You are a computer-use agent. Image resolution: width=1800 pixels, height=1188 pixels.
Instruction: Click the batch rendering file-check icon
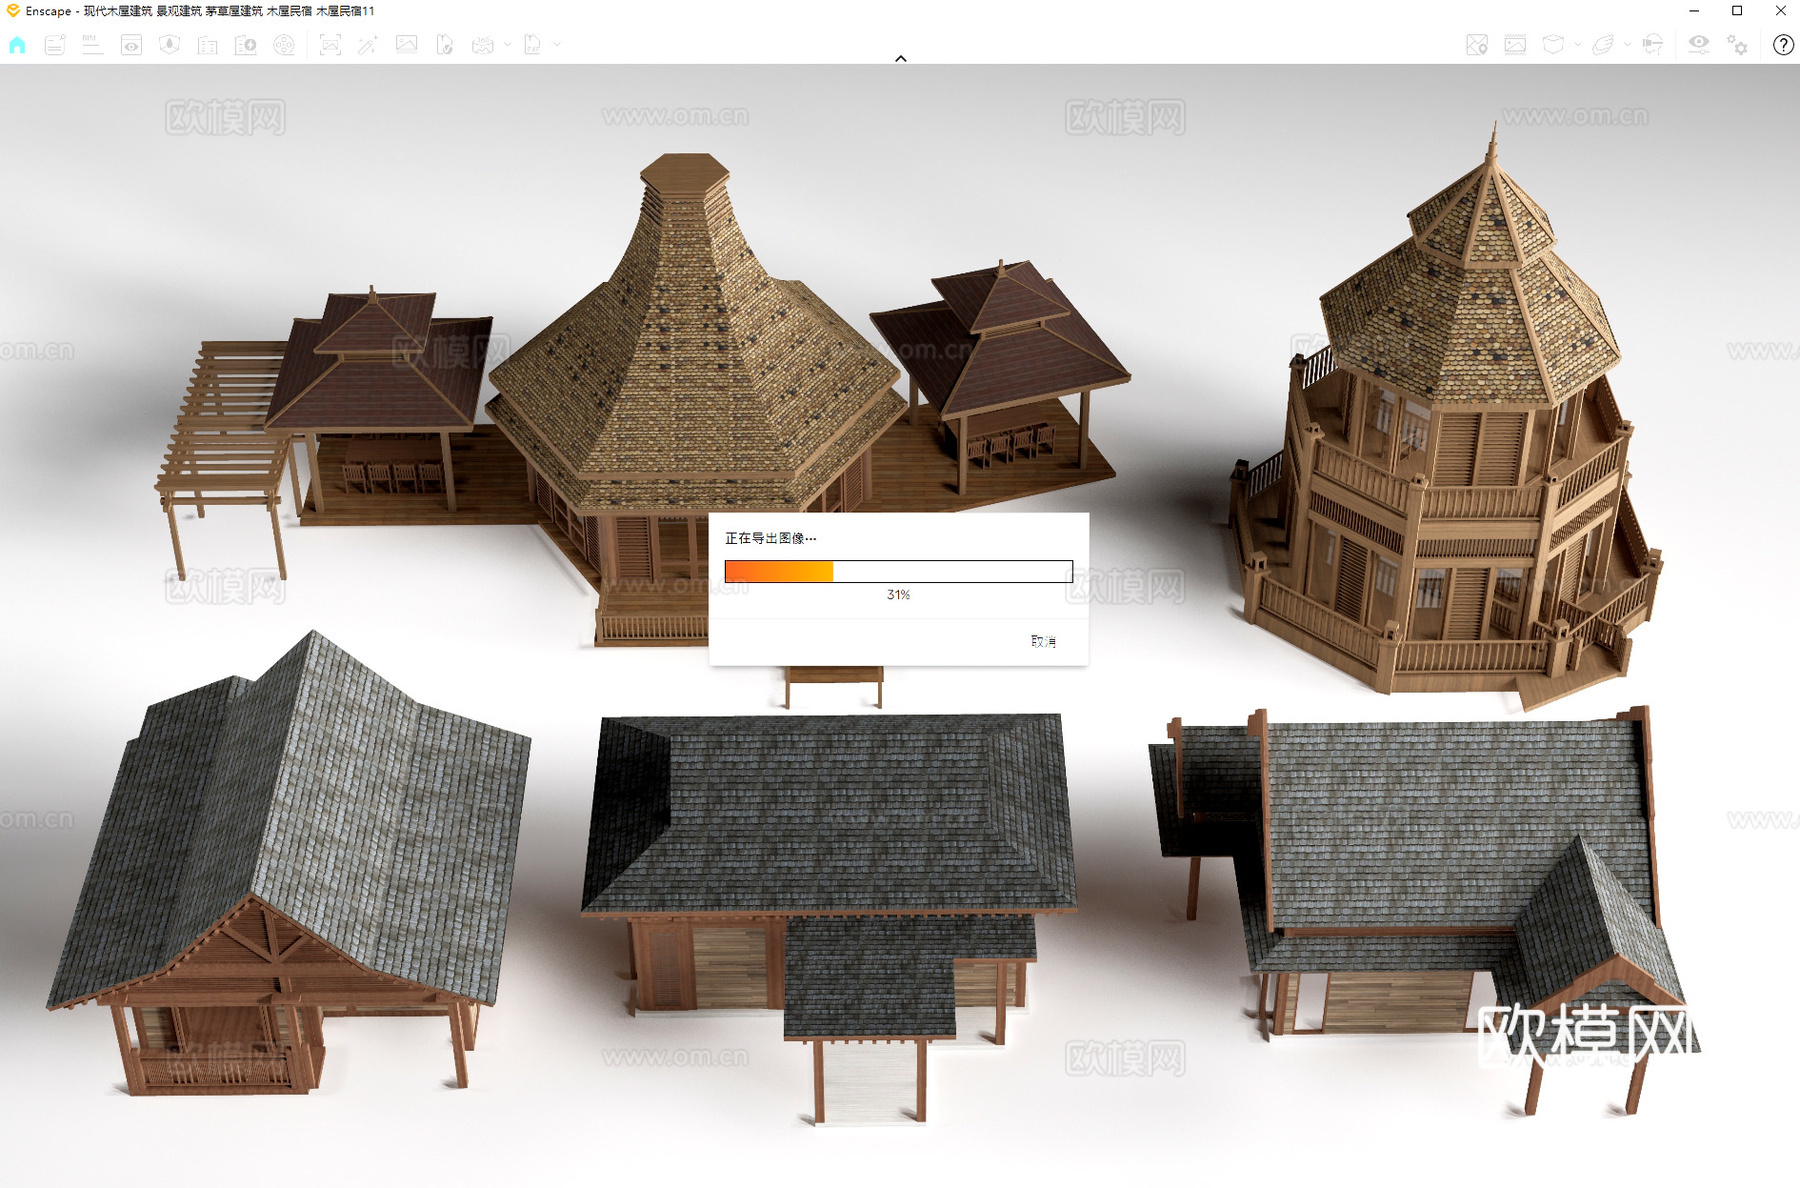tap(445, 45)
